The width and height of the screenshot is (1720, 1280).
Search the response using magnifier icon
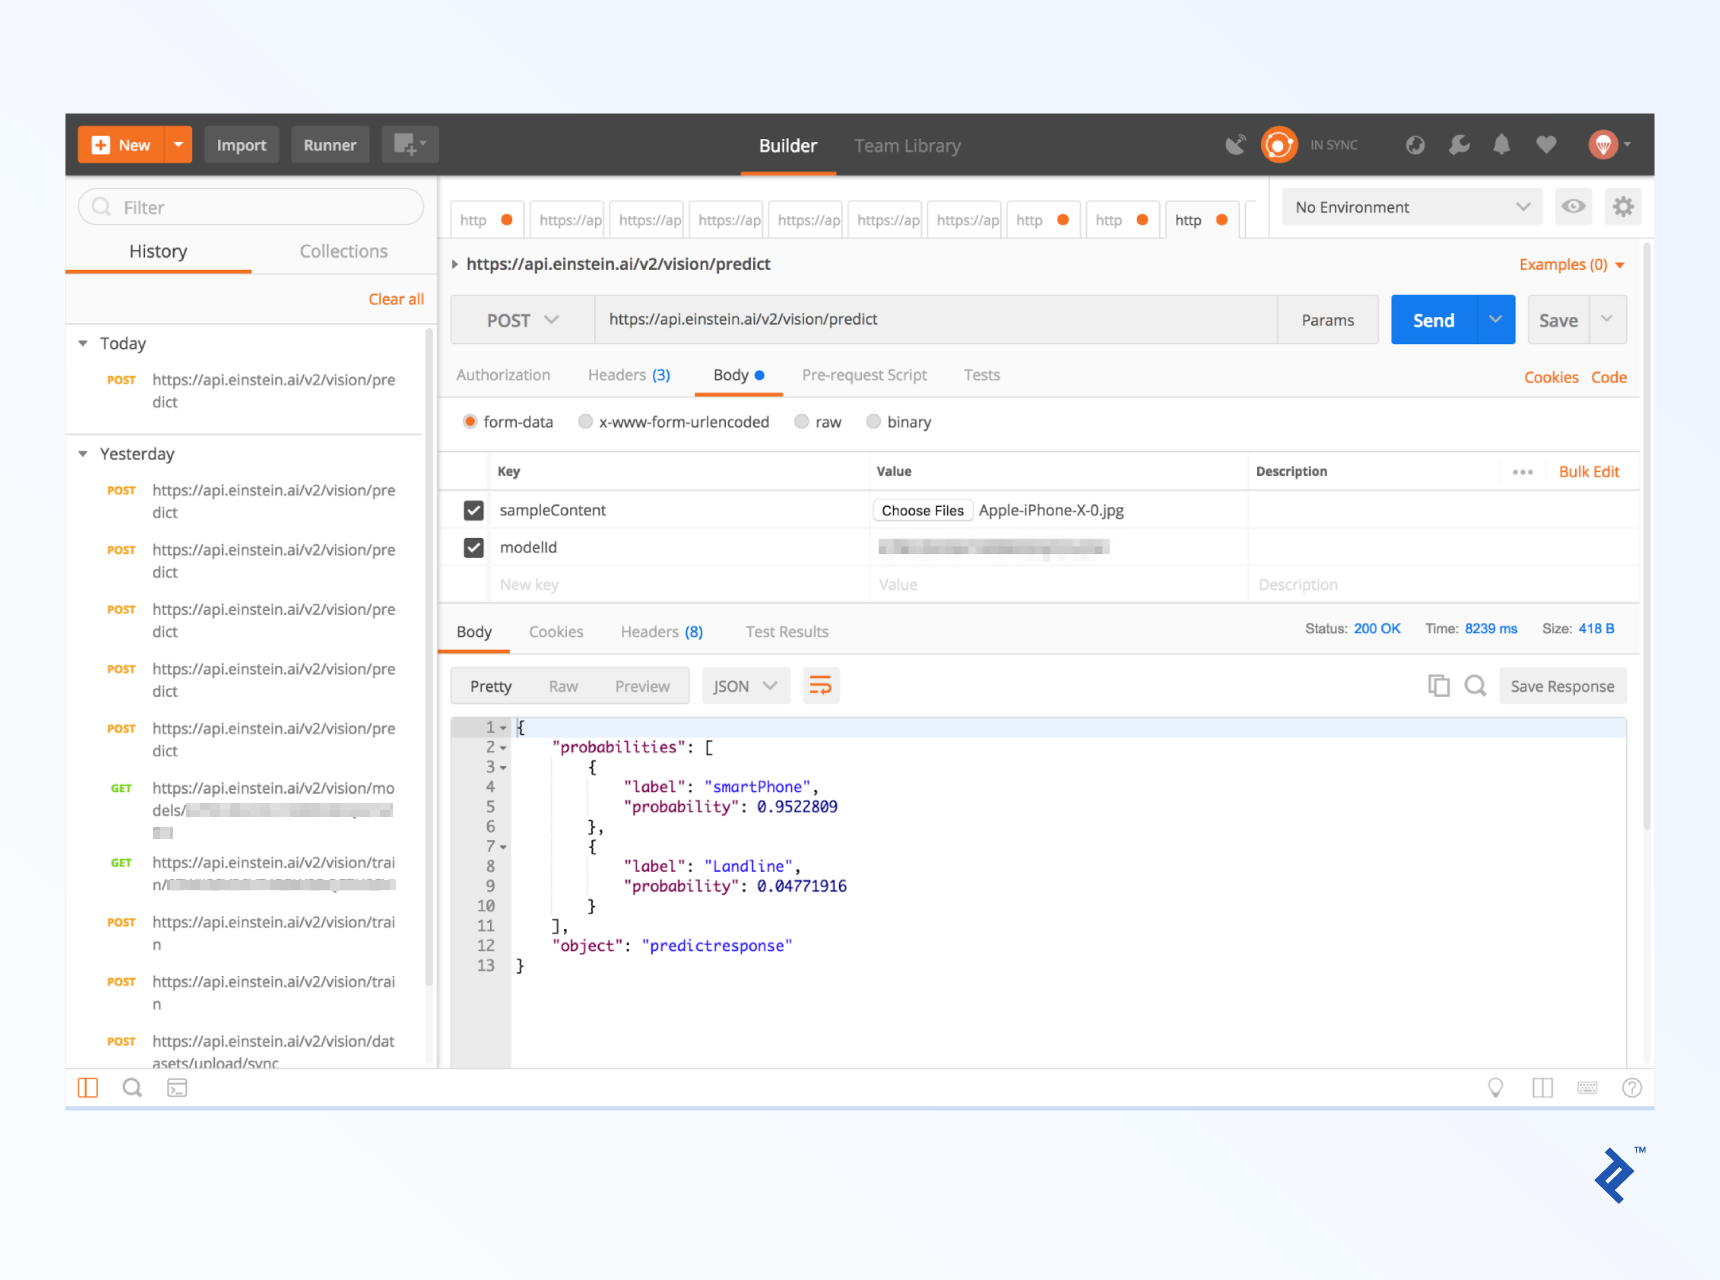[1475, 686]
